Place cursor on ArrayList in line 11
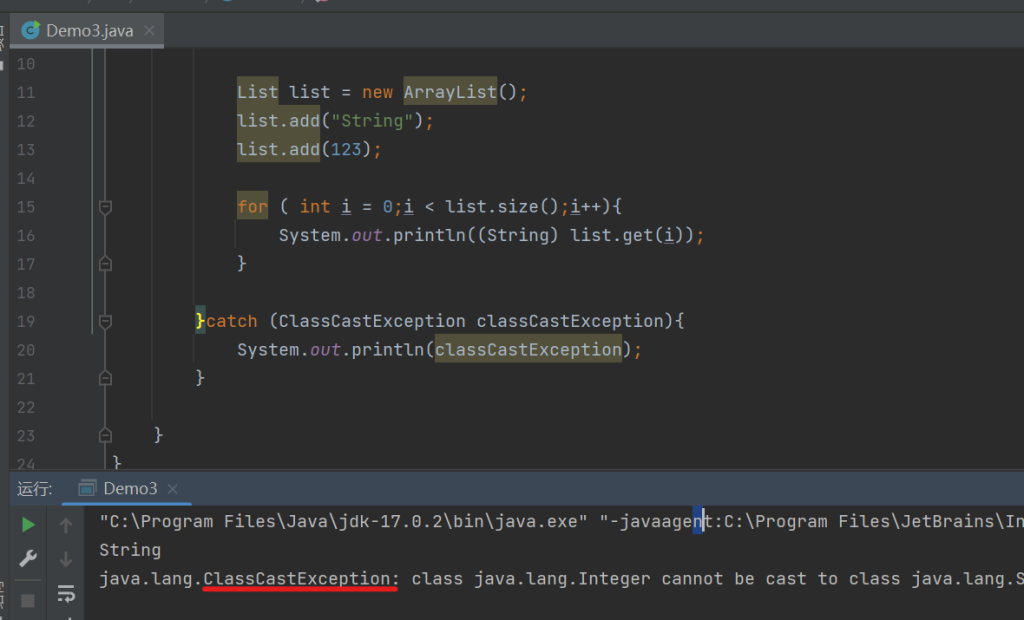Viewport: 1024px width, 620px height. (450, 92)
